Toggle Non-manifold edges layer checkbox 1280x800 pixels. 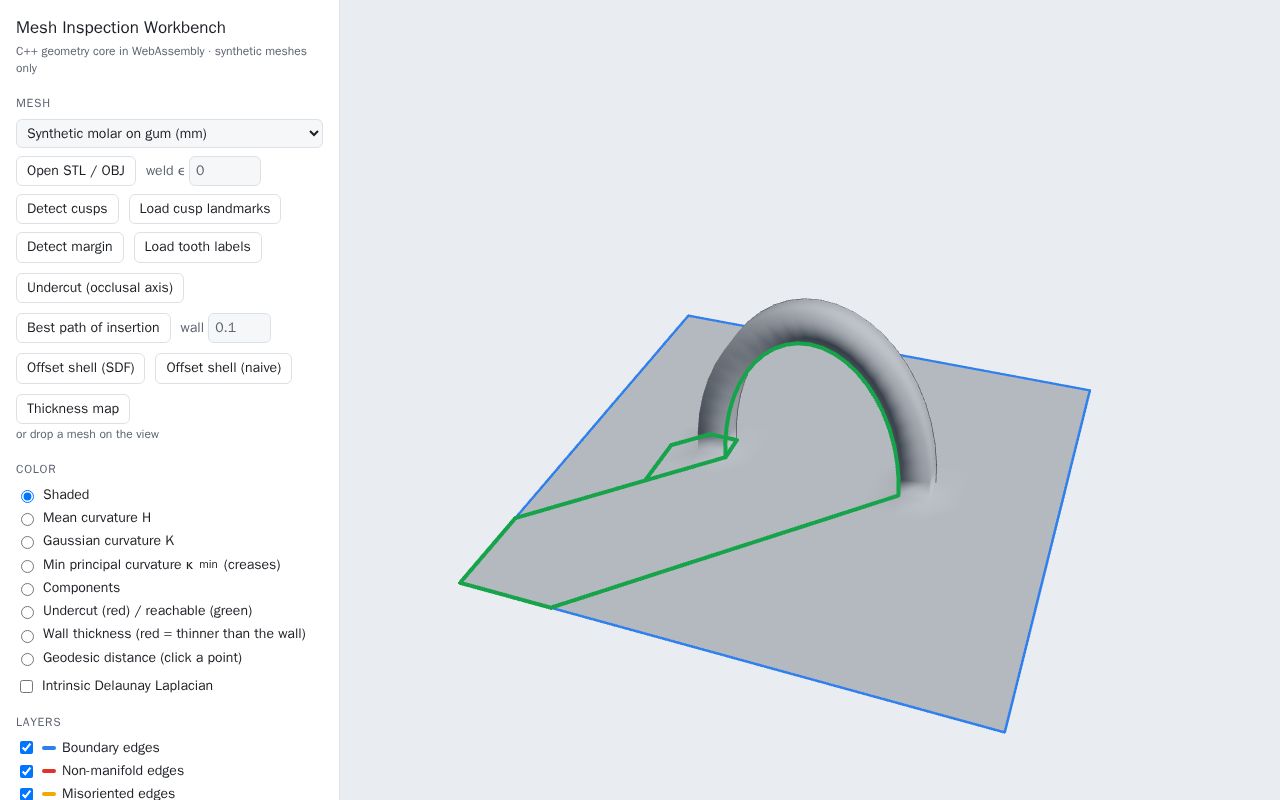point(26,771)
